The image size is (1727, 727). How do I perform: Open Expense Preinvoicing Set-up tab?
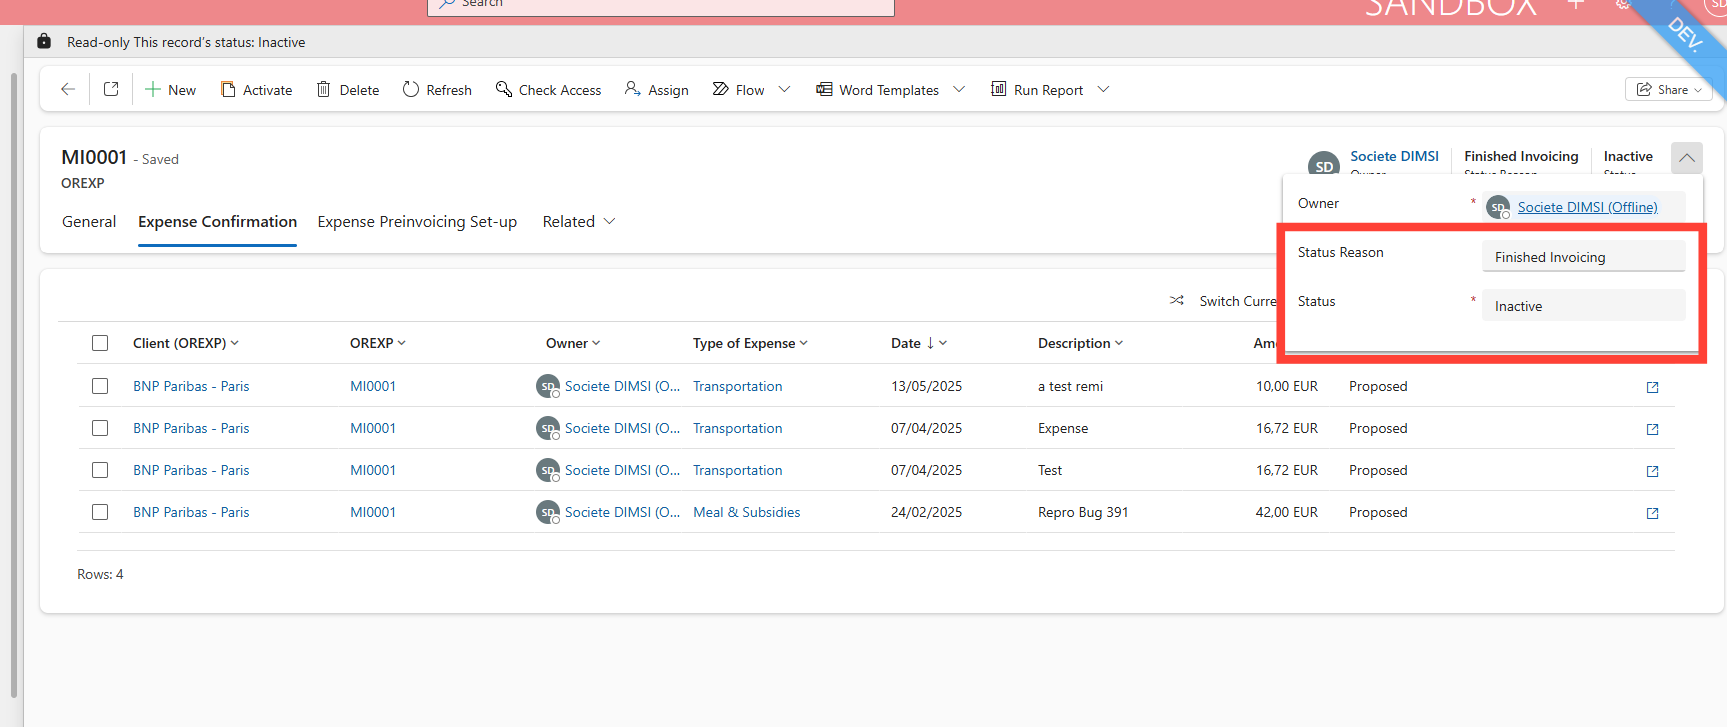[417, 222]
